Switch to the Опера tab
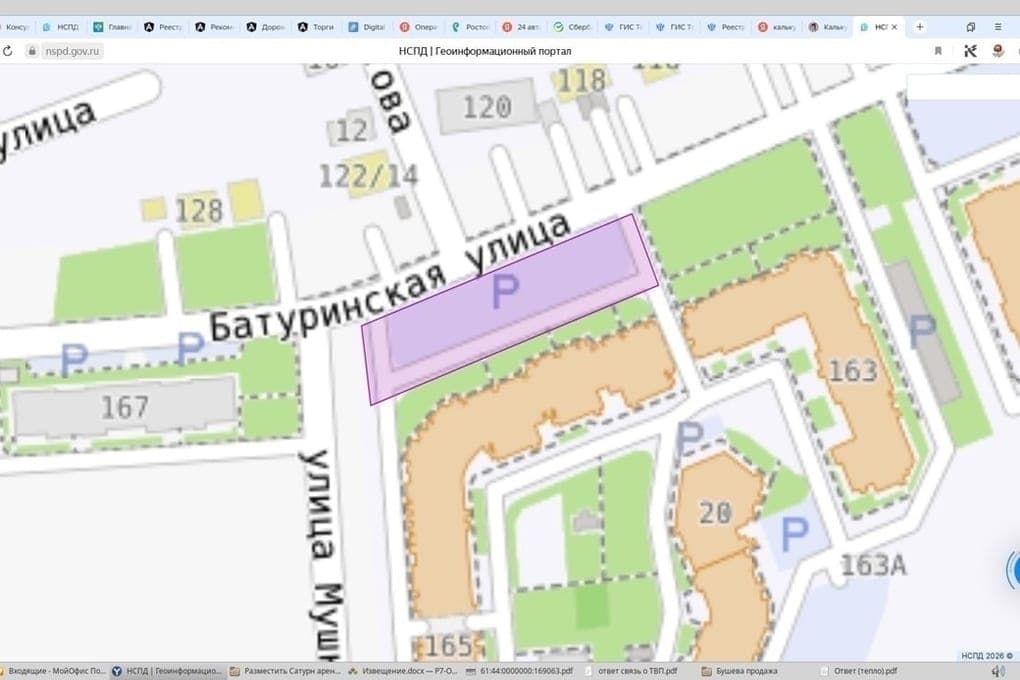This screenshot has width=1020, height=680. [x=419, y=27]
